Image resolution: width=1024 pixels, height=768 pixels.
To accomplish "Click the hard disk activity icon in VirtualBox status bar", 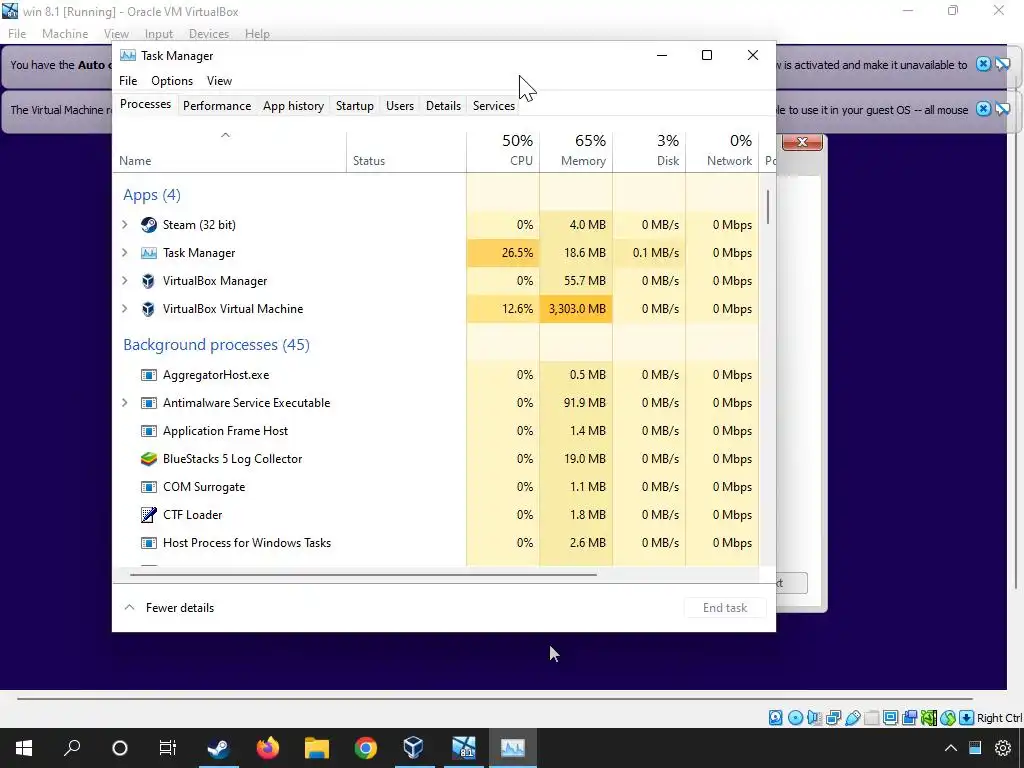I will pos(776,718).
